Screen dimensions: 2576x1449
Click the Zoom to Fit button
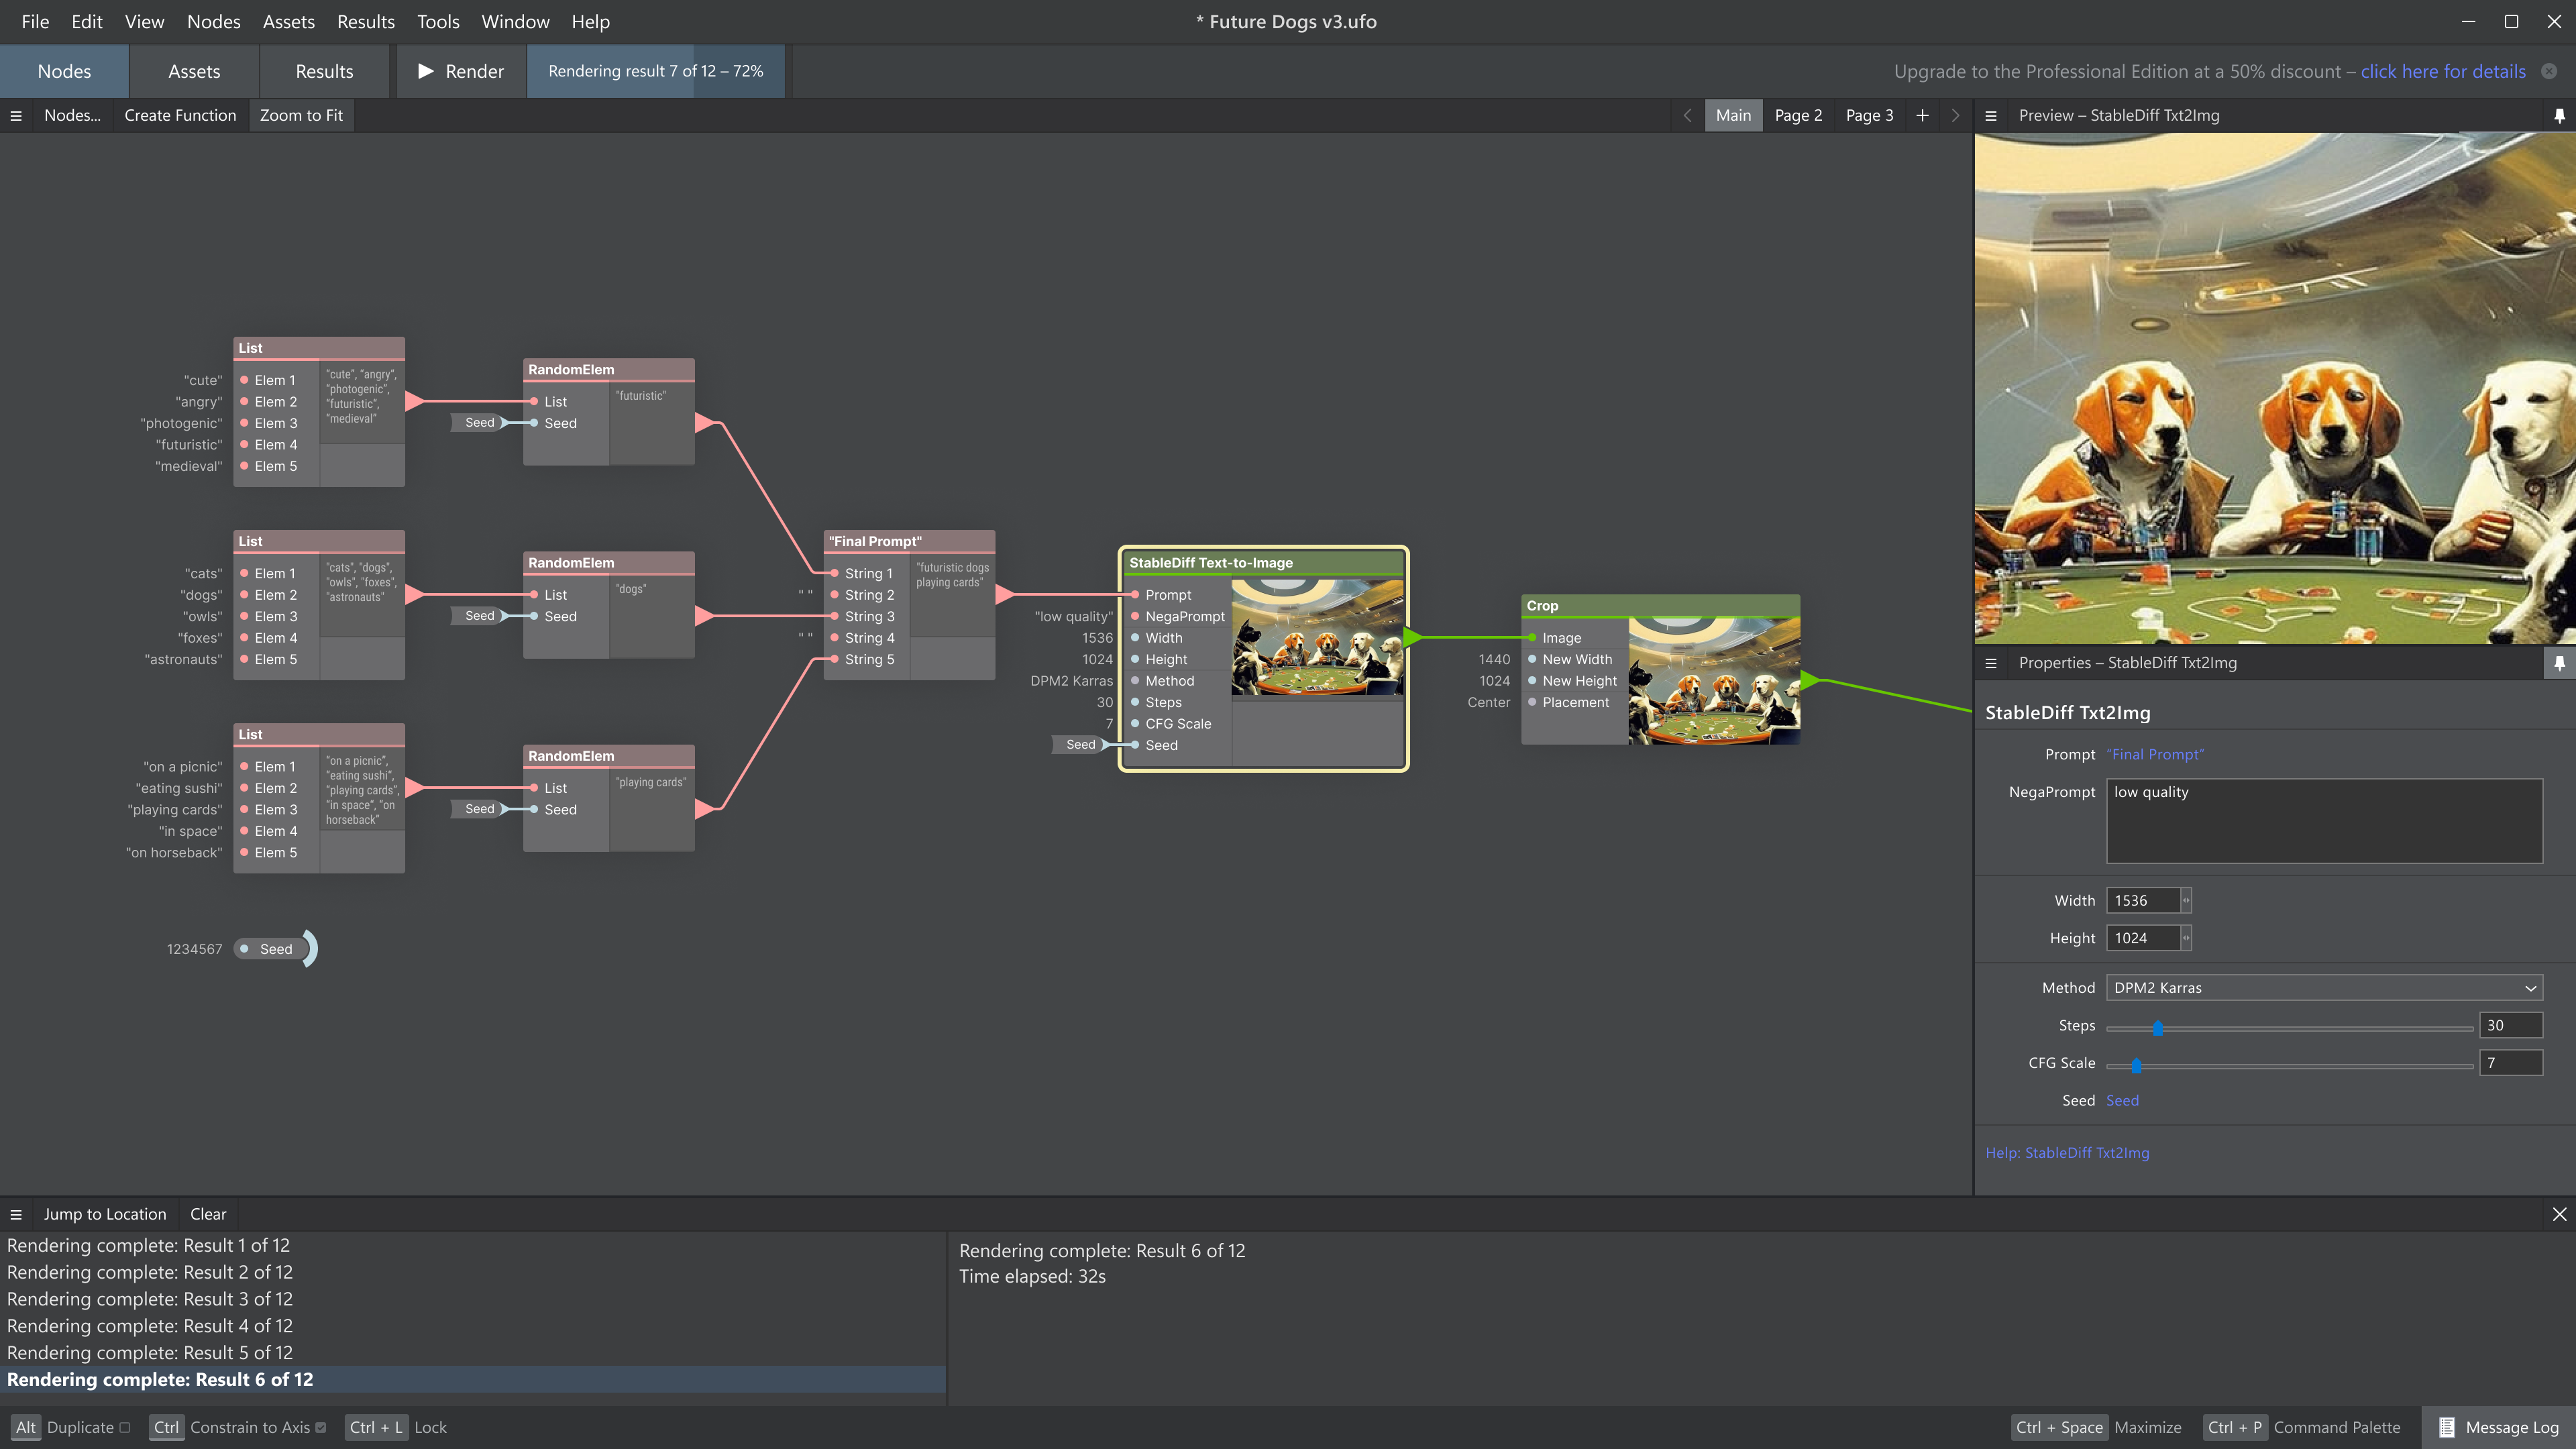click(301, 115)
